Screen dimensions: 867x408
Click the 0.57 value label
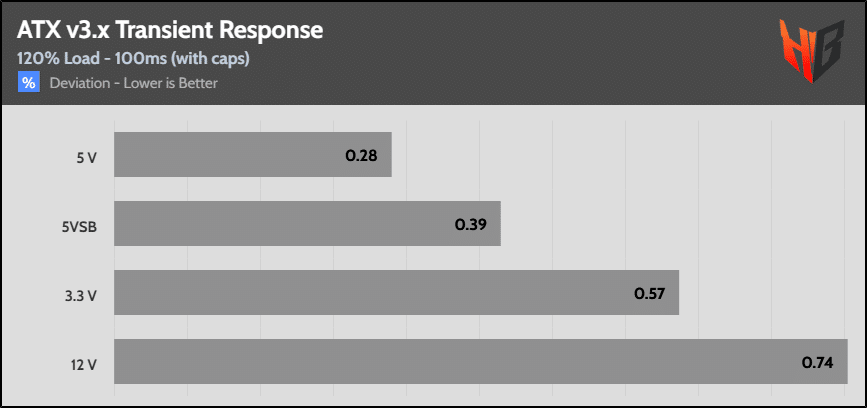click(x=649, y=294)
